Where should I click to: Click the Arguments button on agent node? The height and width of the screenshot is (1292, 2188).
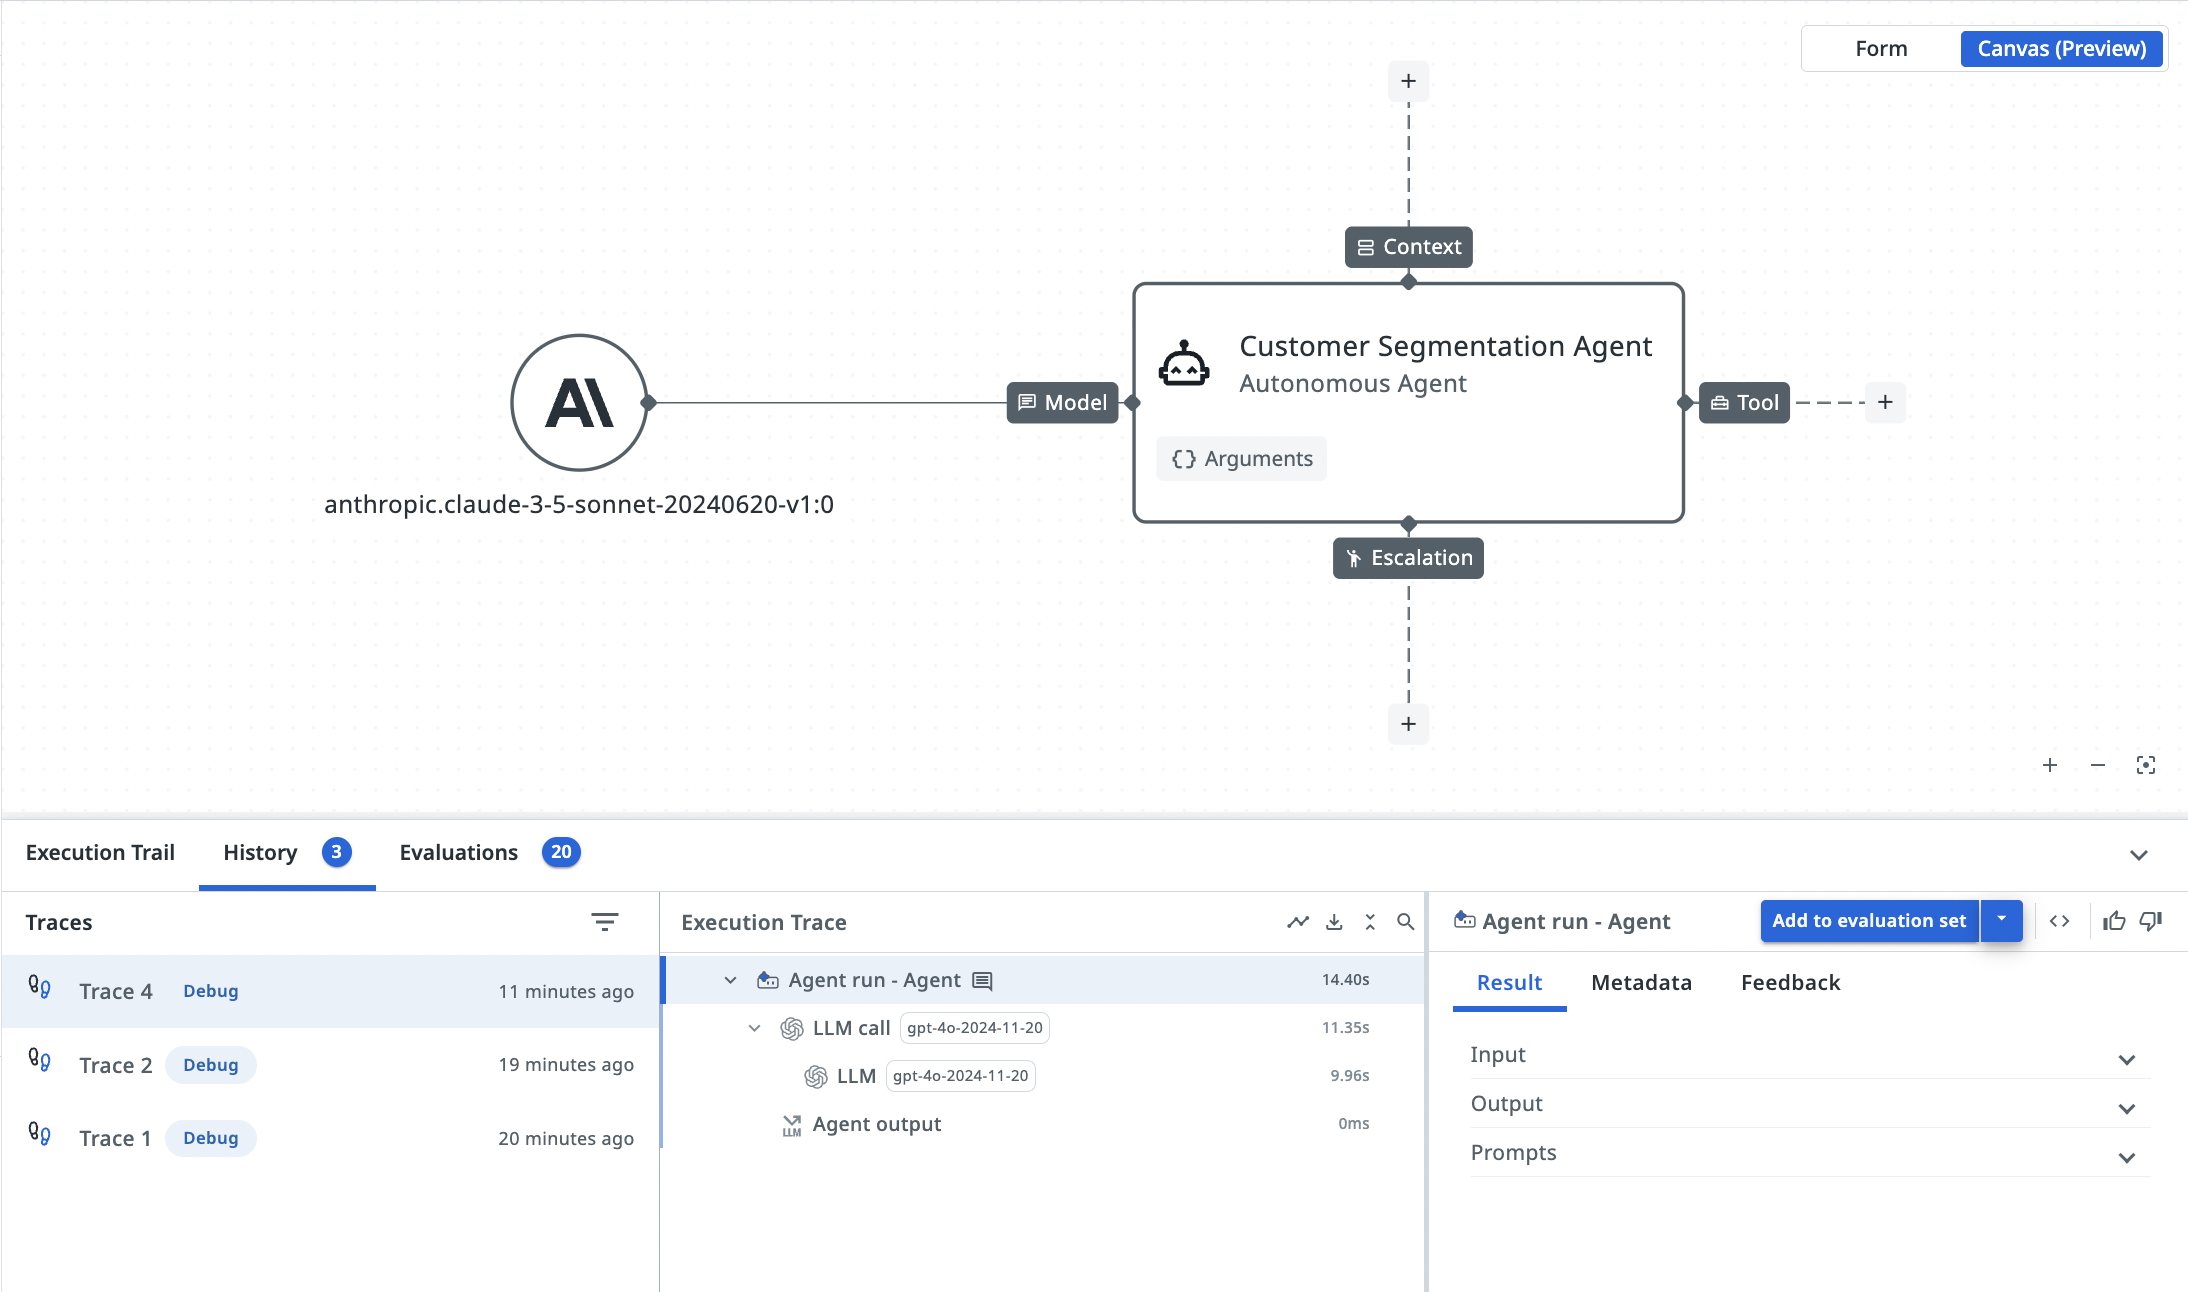1241,459
